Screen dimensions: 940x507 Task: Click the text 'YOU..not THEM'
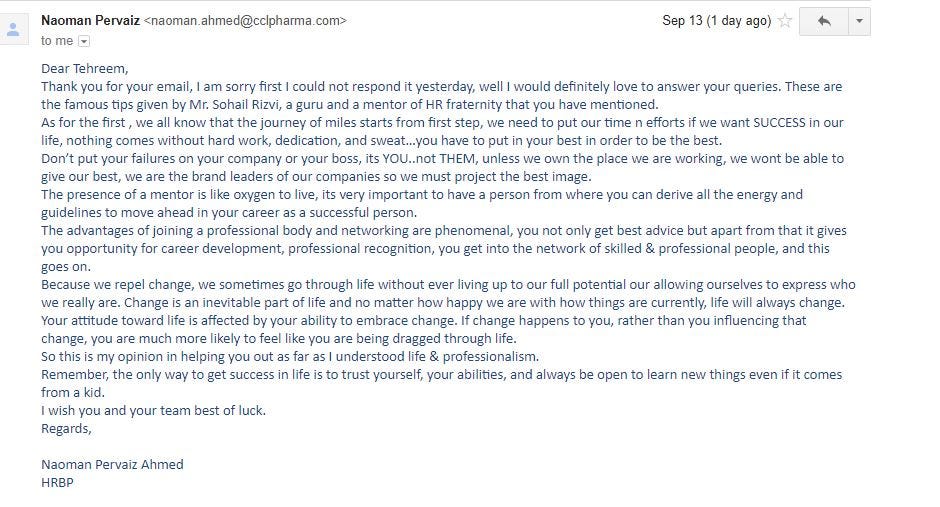(x=429, y=159)
